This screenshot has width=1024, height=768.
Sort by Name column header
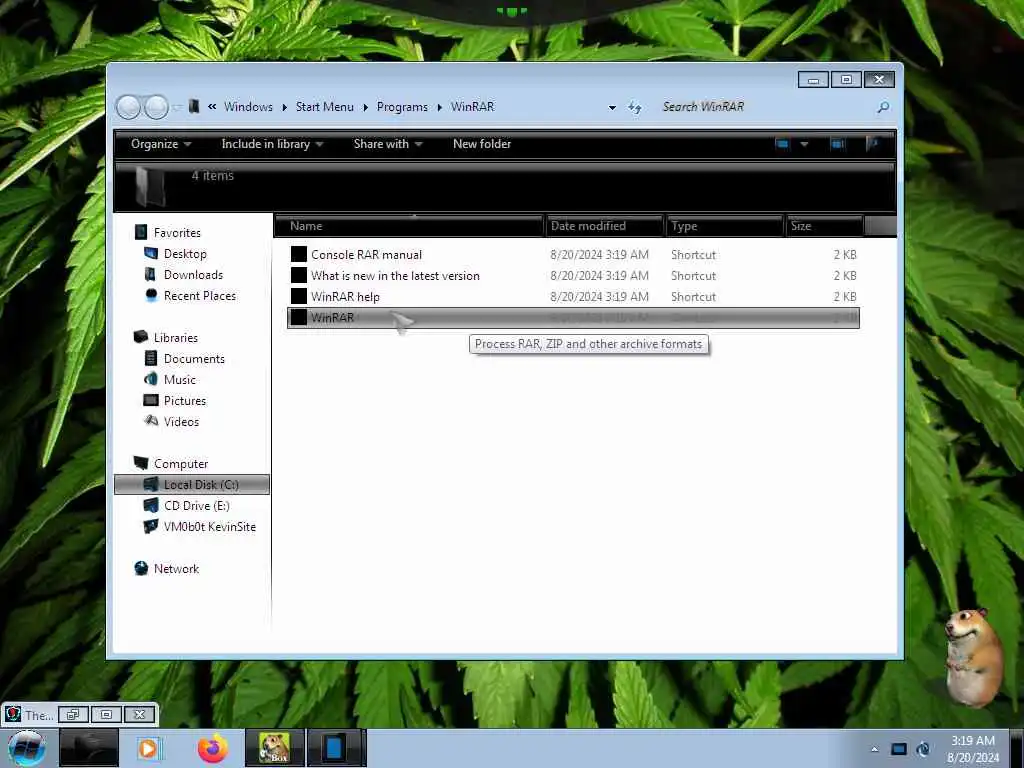point(410,226)
